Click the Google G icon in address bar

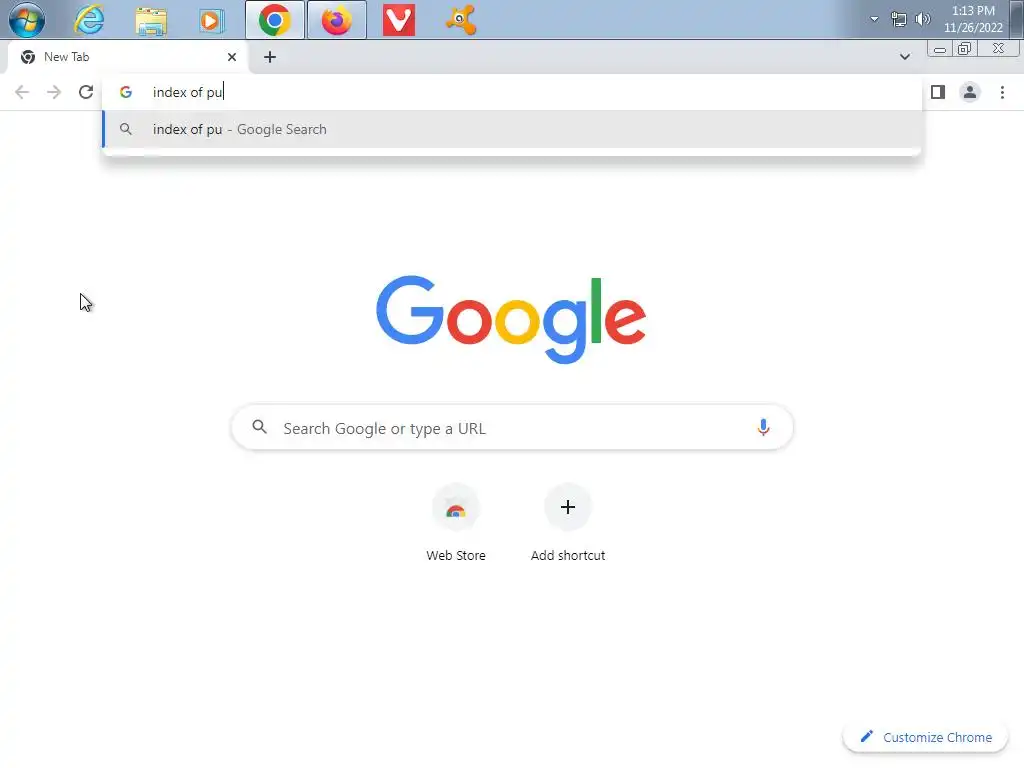tap(126, 92)
